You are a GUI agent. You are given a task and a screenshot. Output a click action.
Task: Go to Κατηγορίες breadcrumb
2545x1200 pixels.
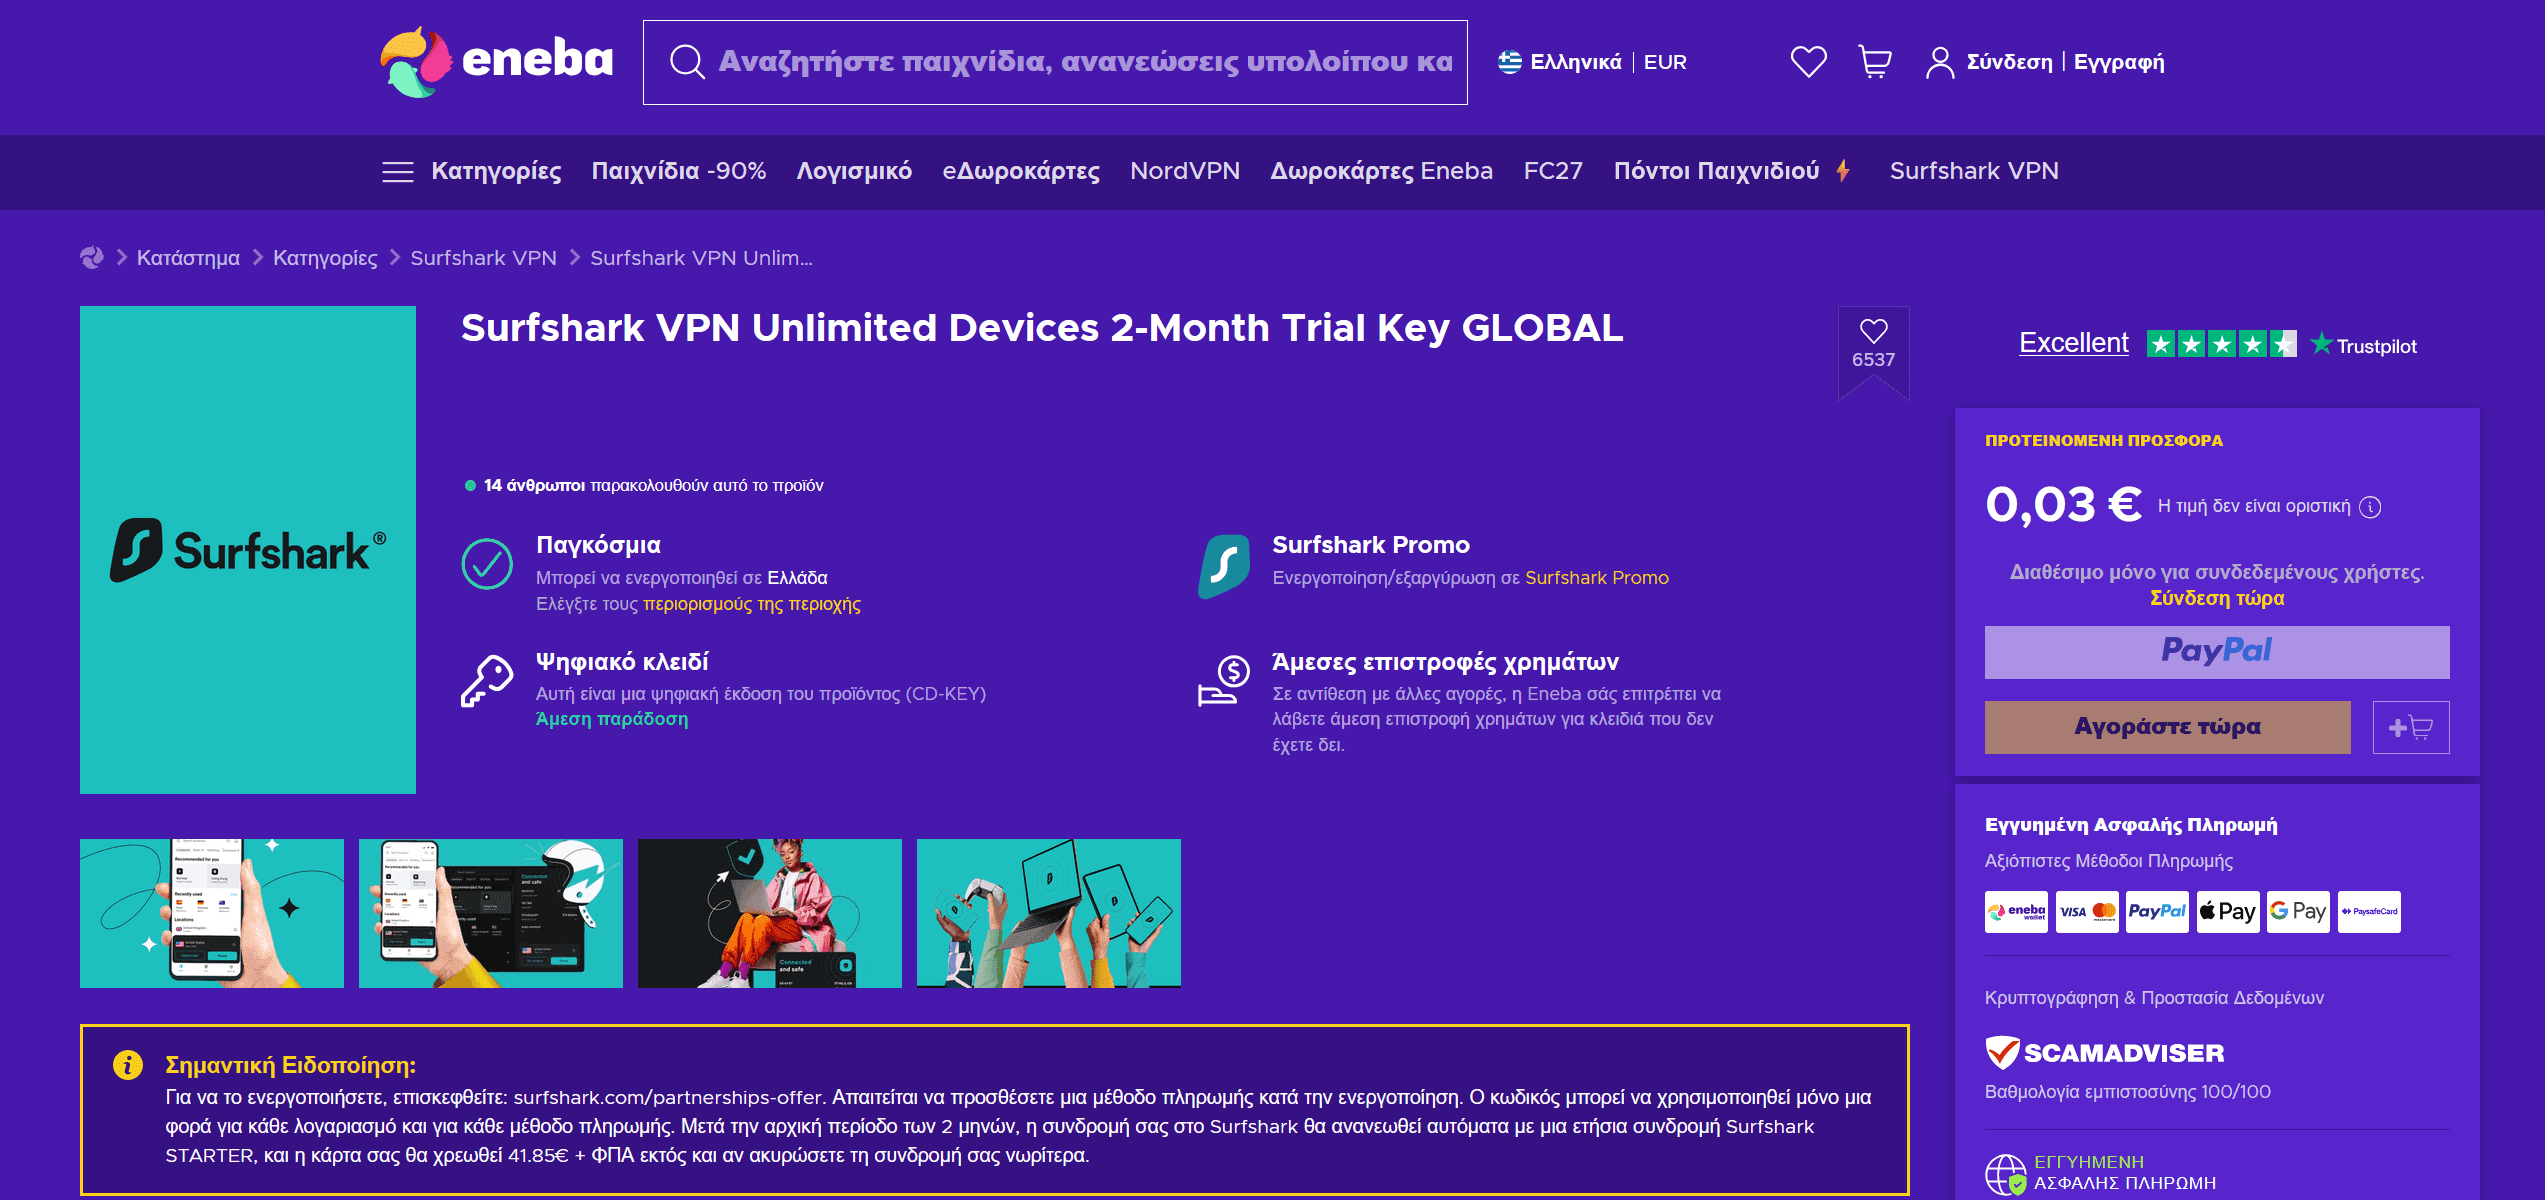(325, 258)
